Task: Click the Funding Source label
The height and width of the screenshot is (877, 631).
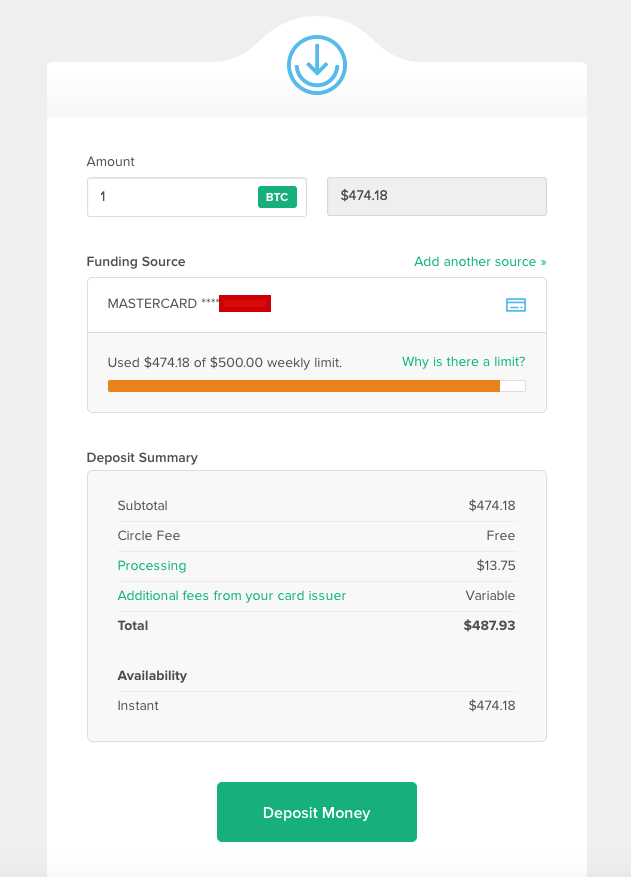Action: [x=136, y=262]
